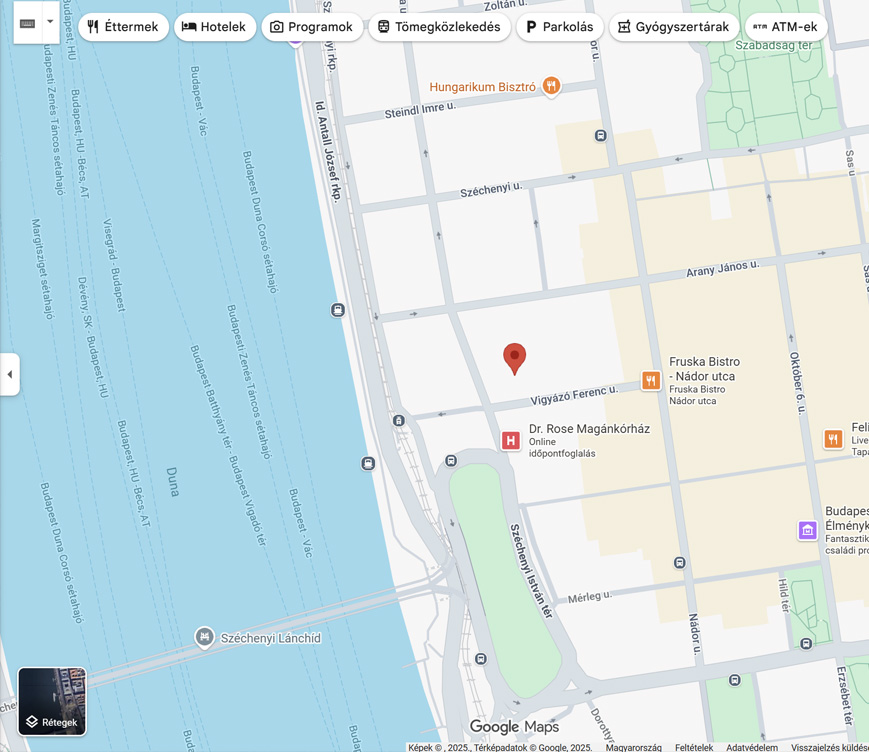Click the Széchenyi Lánchíd landmark icon
The height and width of the screenshot is (752, 869).
(x=204, y=637)
